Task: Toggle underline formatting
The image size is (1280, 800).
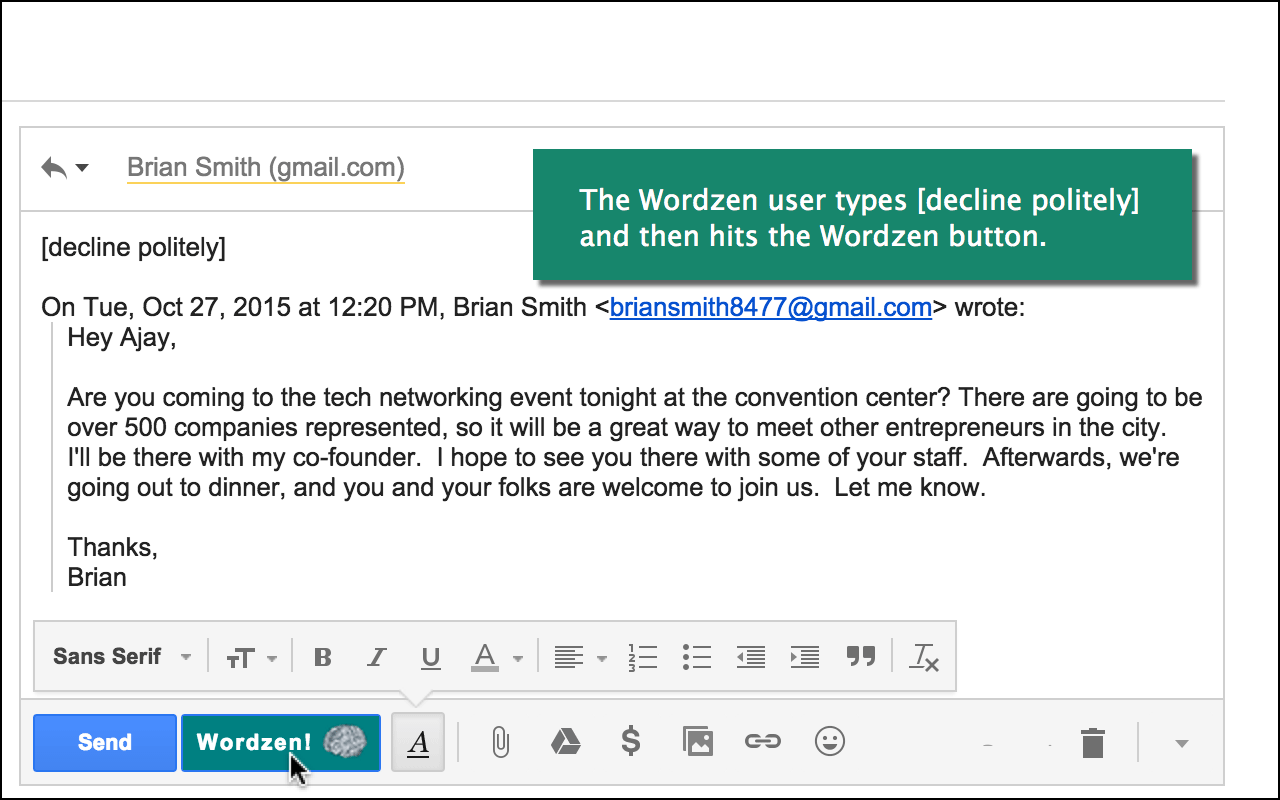Action: point(430,657)
